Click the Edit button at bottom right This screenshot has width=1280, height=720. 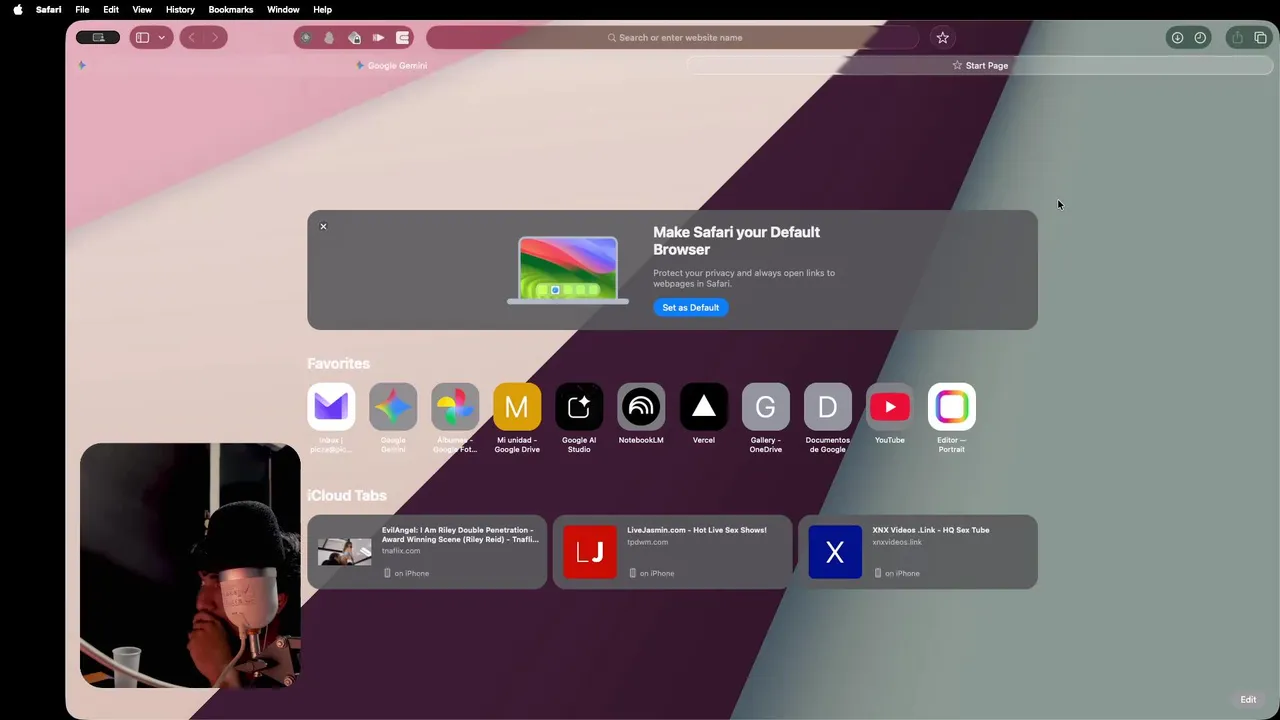point(1248,700)
